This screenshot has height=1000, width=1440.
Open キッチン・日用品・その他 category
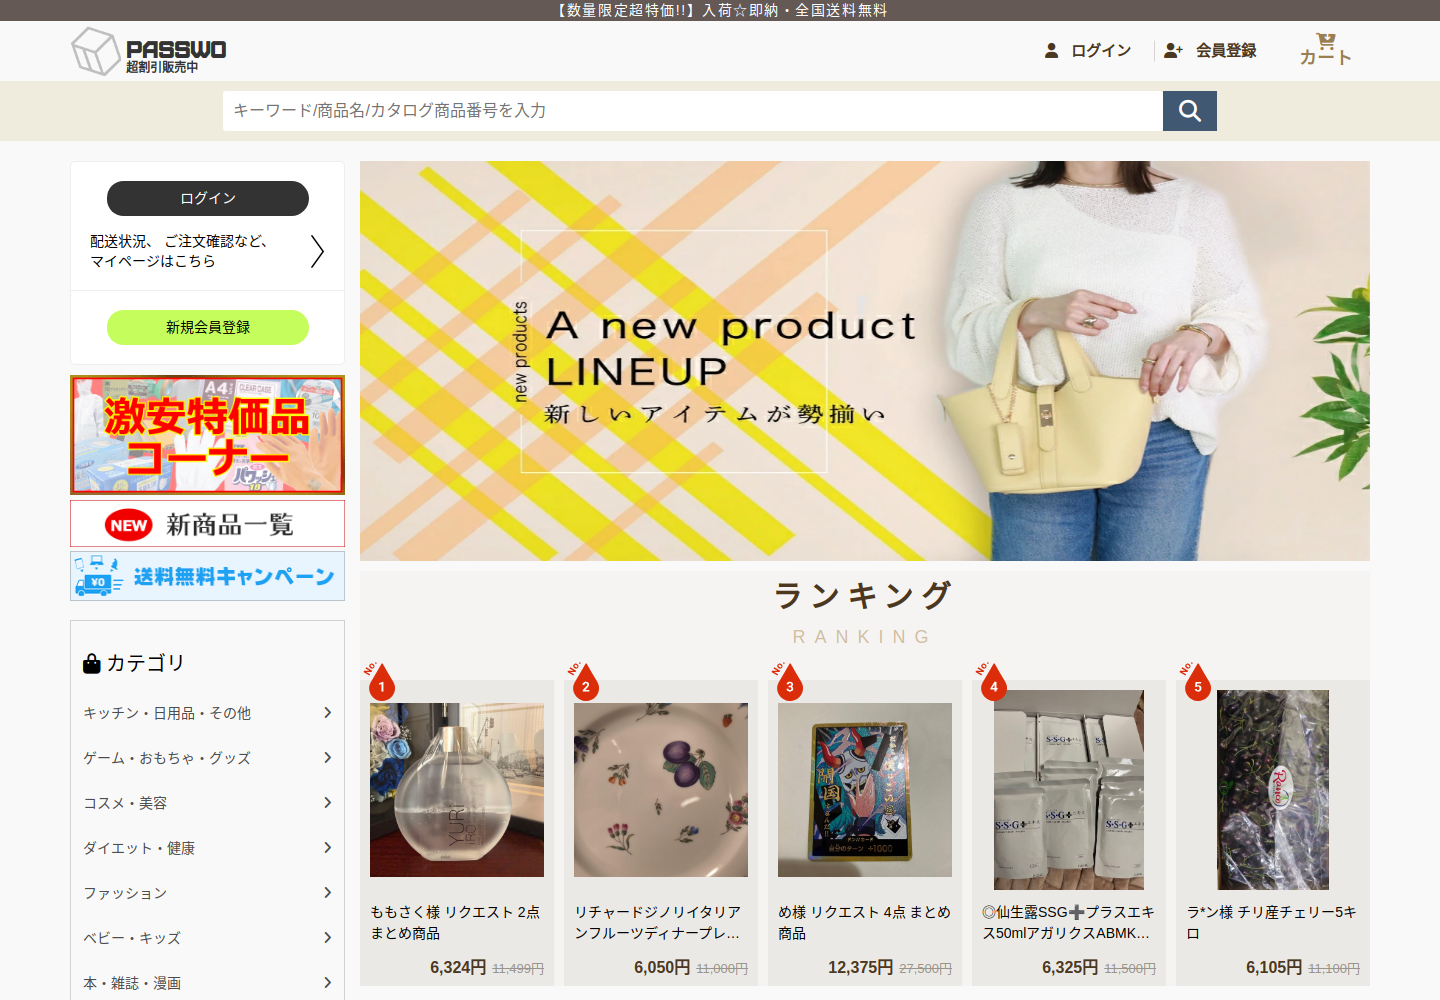(x=167, y=713)
